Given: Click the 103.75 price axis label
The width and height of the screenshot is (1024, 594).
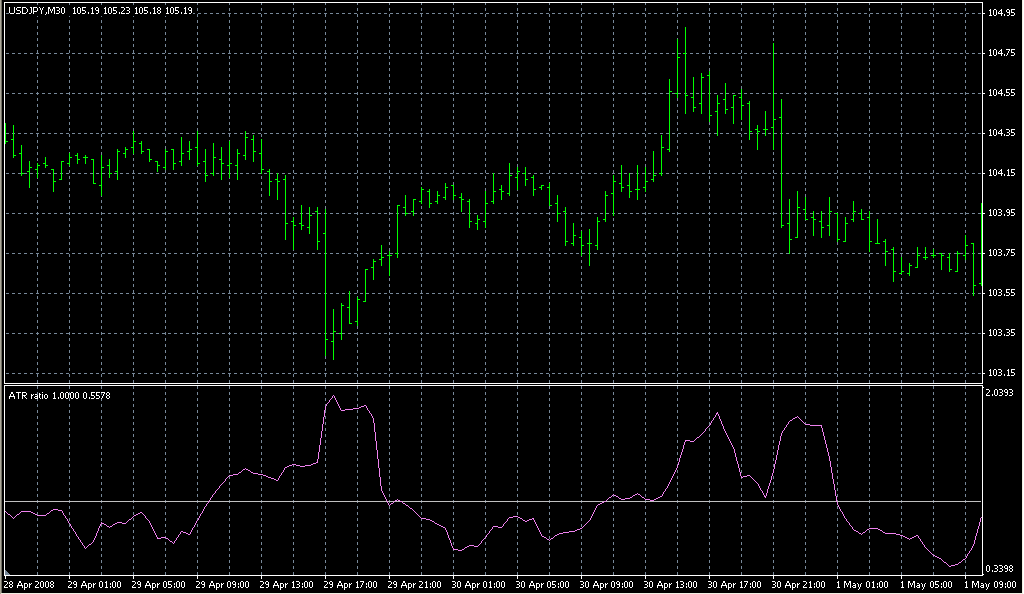Looking at the screenshot, I should (x=1003, y=253).
